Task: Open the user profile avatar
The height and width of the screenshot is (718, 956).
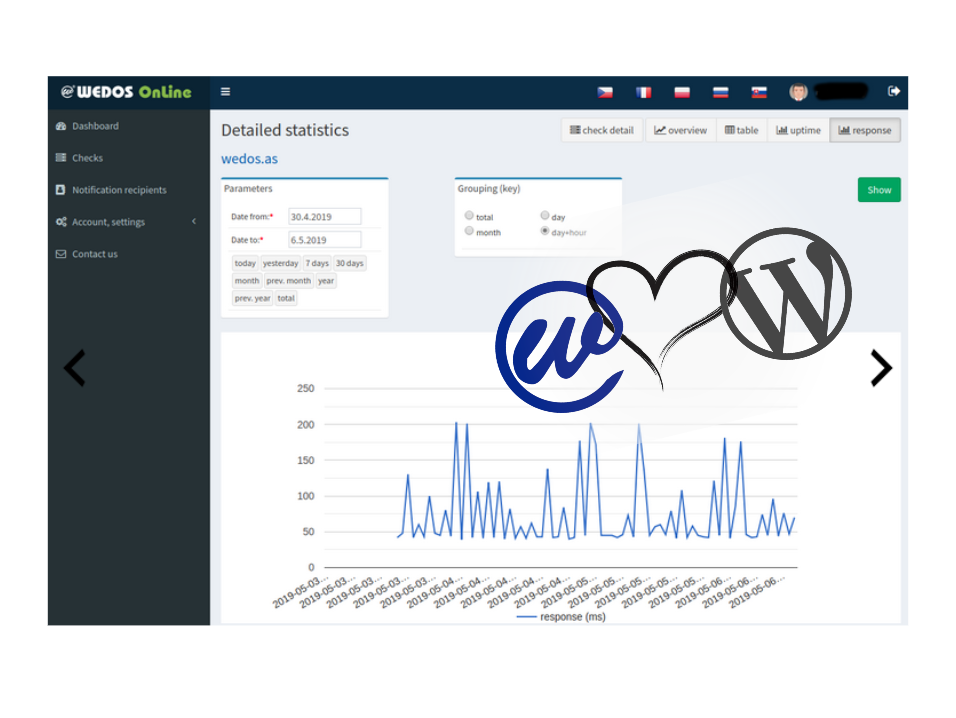Action: point(798,92)
